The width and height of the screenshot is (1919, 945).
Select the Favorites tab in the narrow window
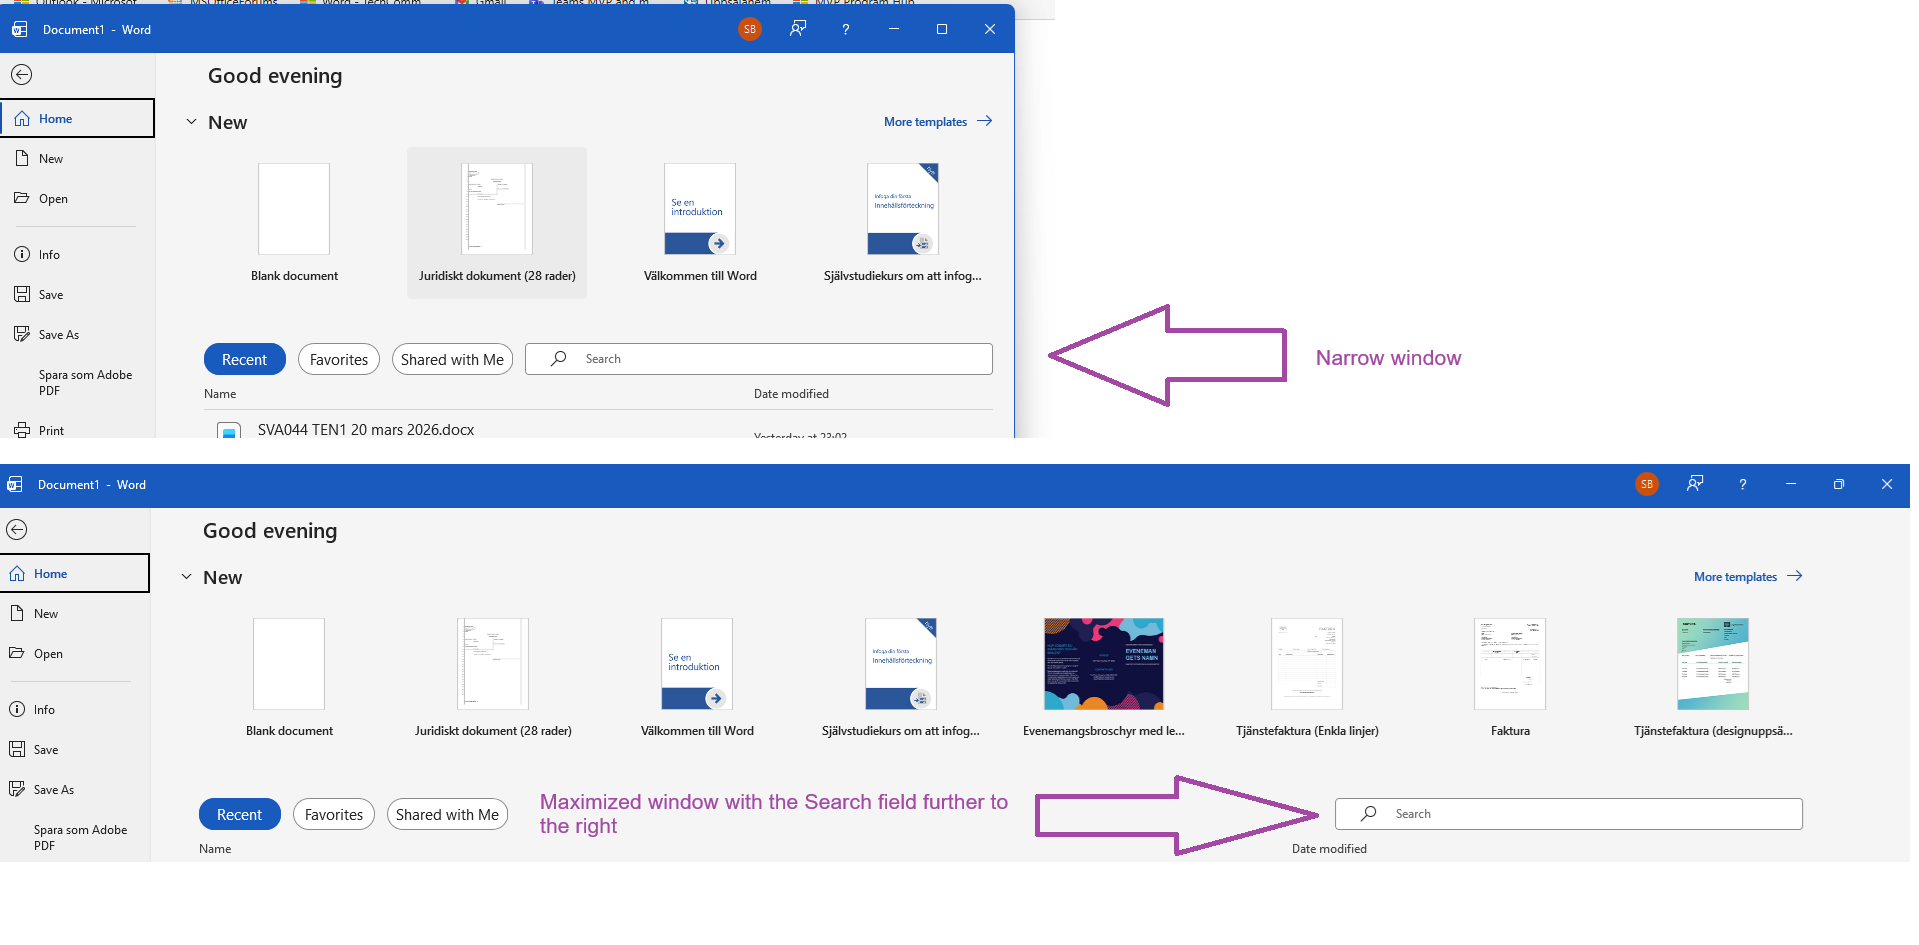(339, 359)
